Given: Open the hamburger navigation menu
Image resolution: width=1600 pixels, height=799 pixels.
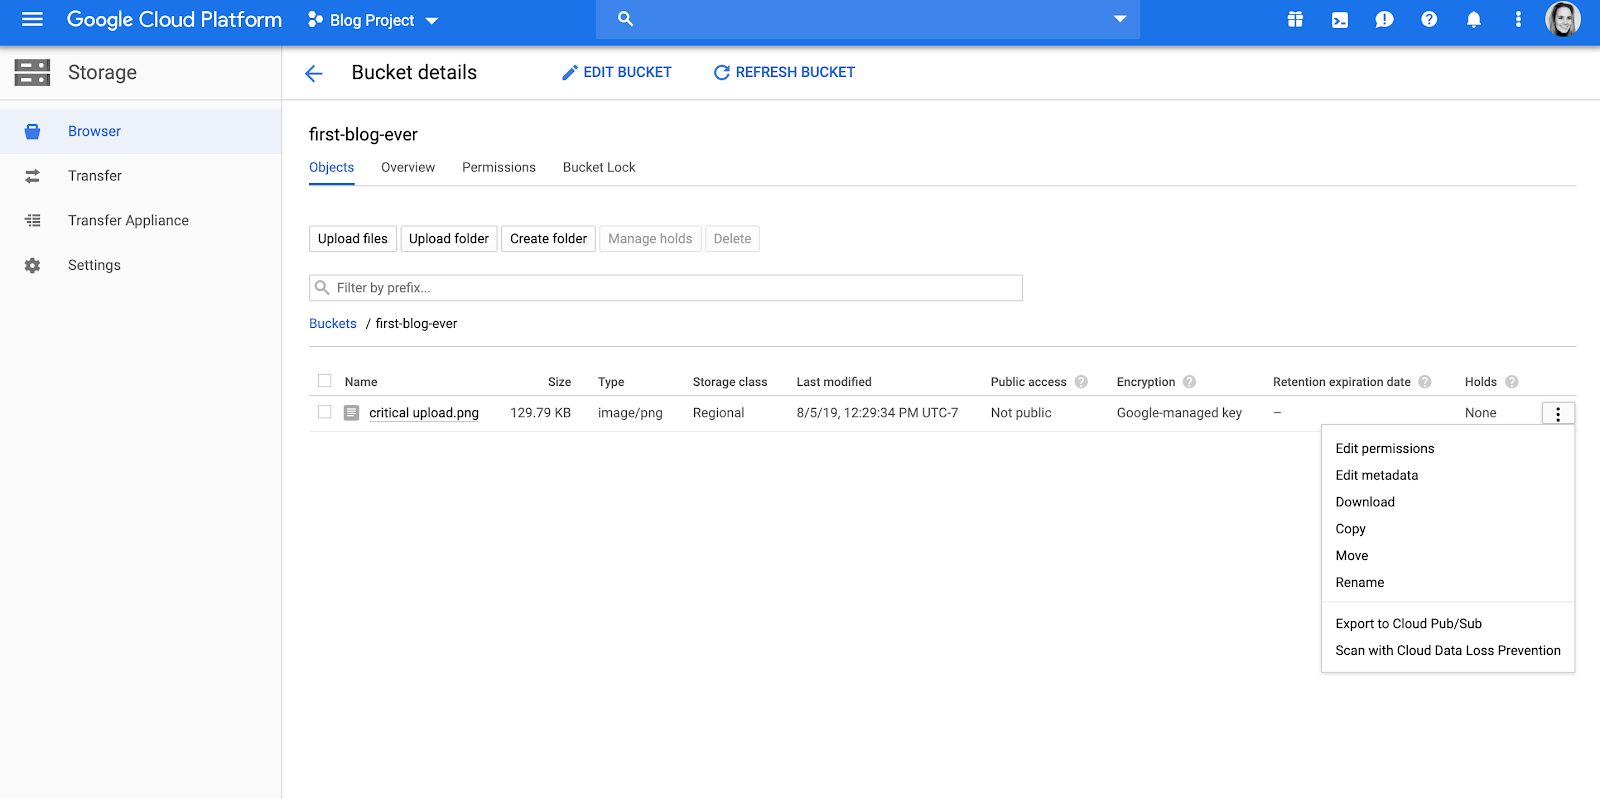Looking at the screenshot, I should (32, 19).
